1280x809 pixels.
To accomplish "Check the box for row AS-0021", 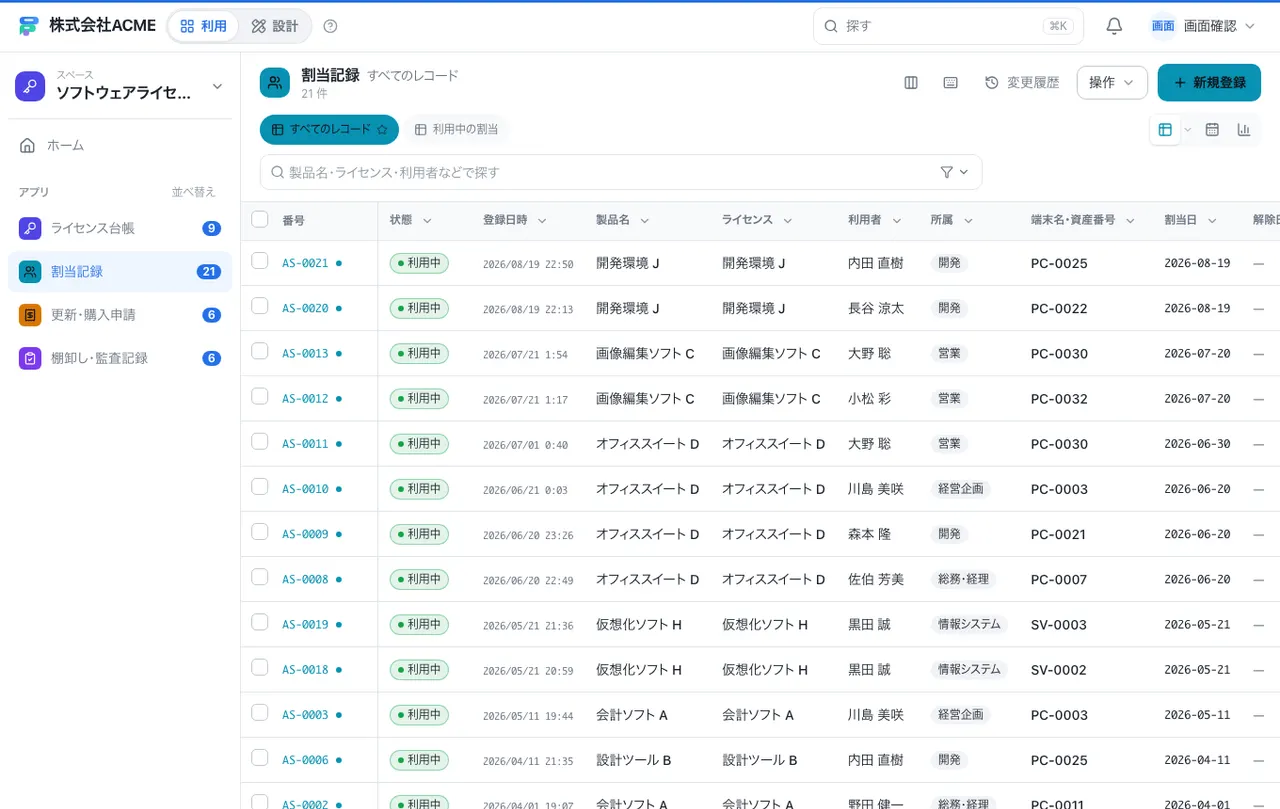I will 260,261.
